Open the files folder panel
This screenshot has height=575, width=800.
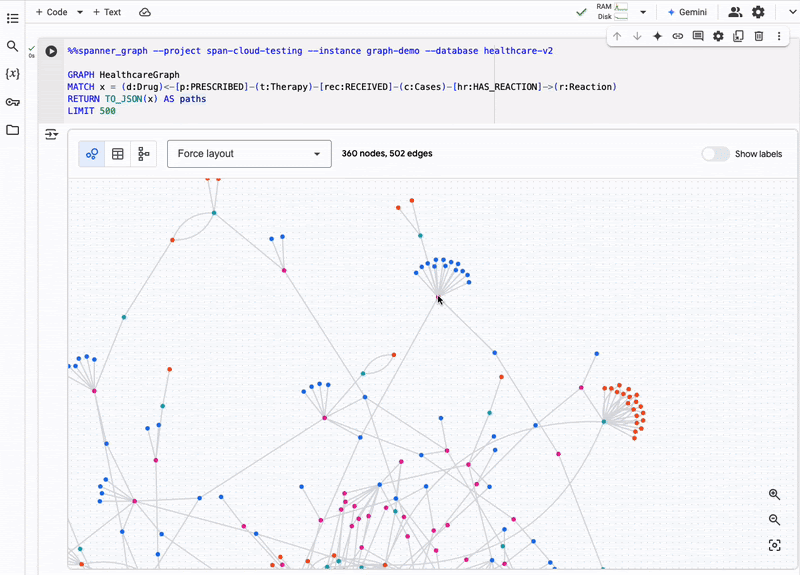[12, 130]
